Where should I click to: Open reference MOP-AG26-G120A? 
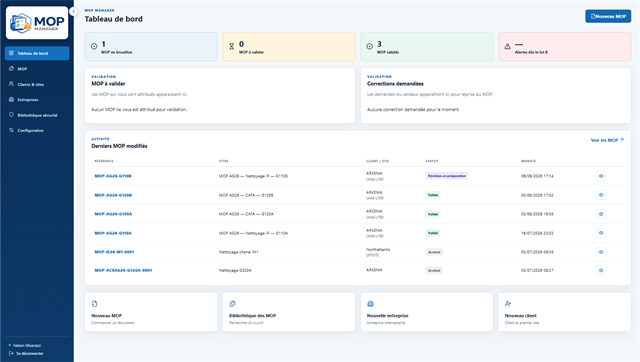(x=113, y=214)
